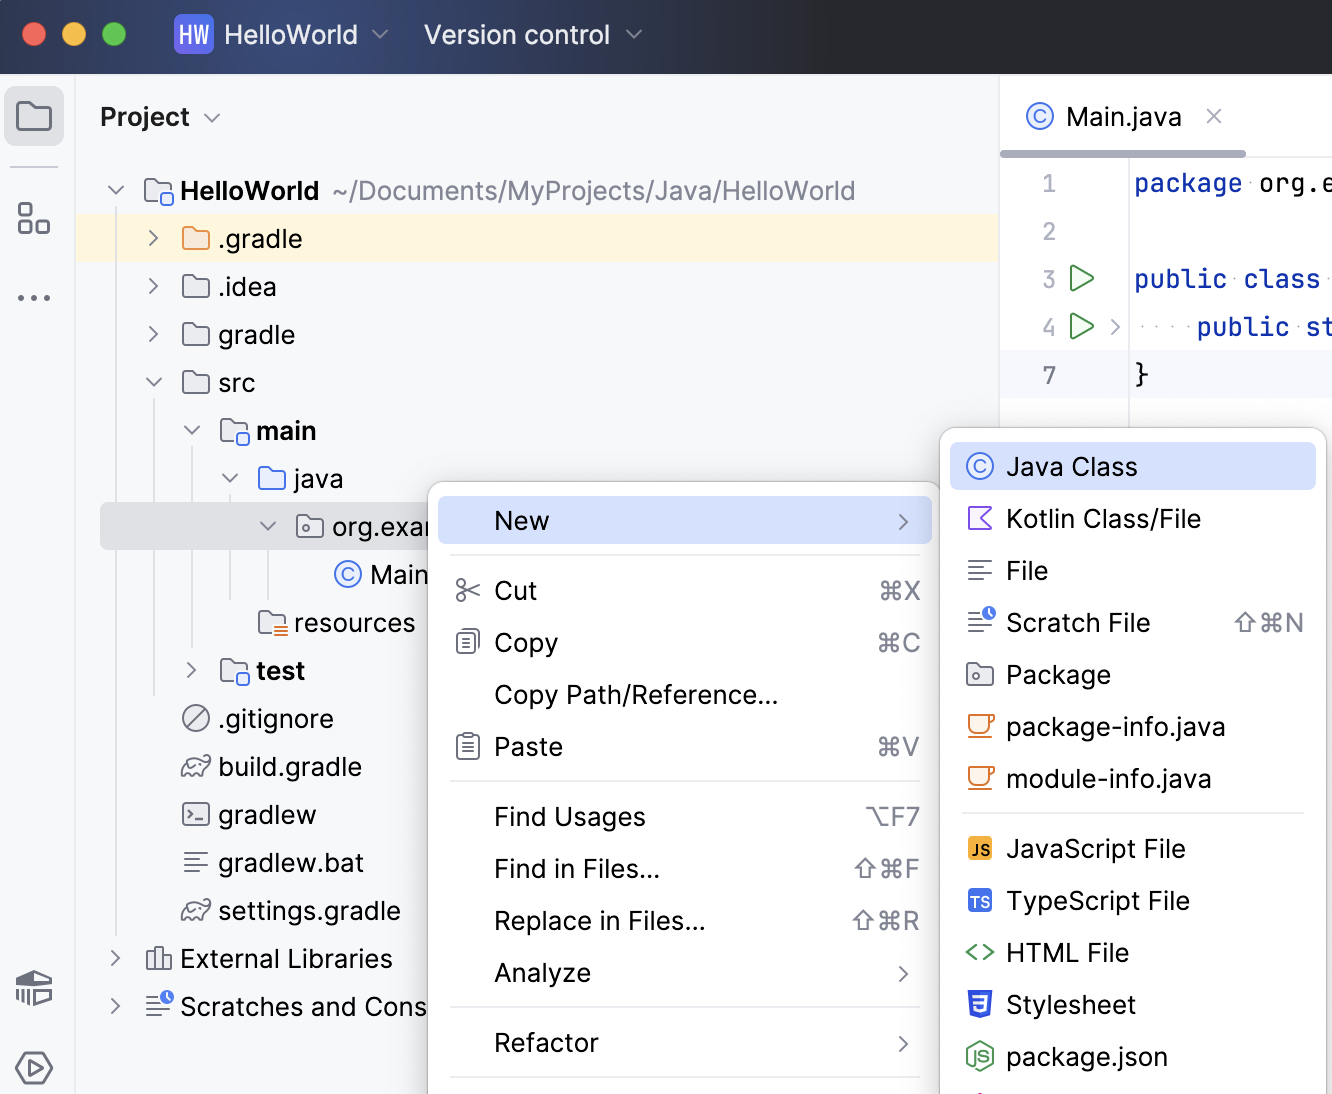Open More Tool Windows via ellipsis icon

pos(34,297)
